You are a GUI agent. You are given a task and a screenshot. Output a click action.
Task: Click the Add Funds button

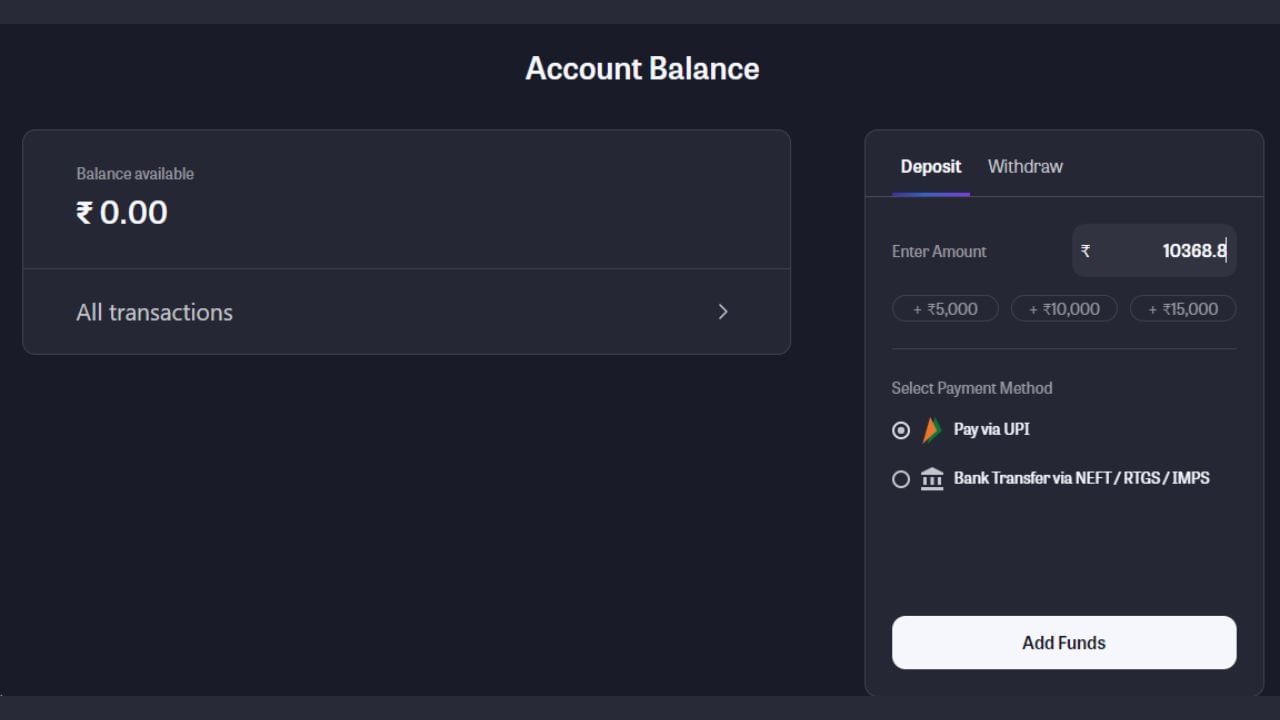(x=1064, y=643)
